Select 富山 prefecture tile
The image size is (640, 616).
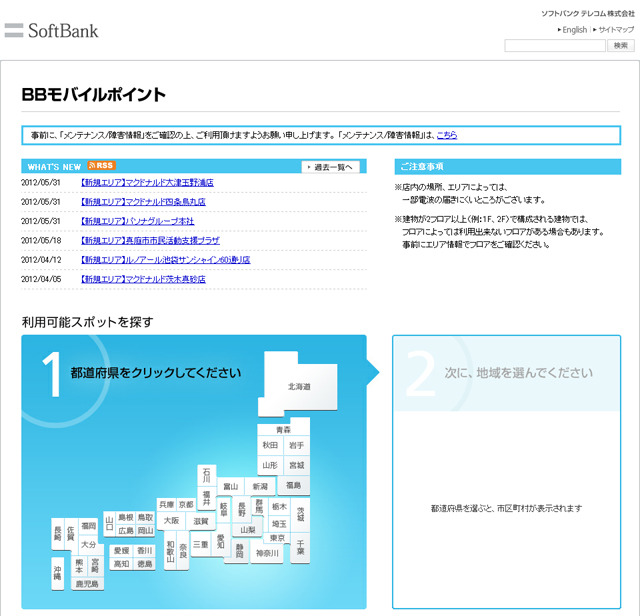tap(231, 487)
